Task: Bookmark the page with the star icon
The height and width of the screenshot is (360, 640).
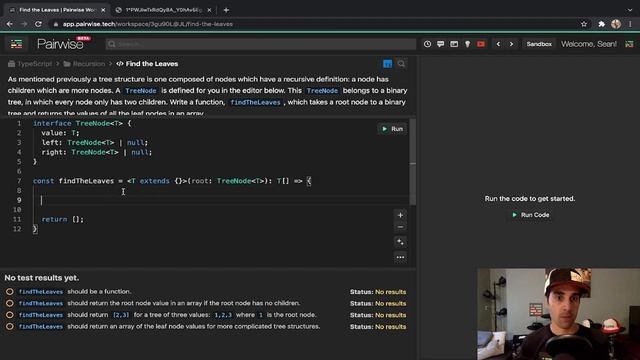Action: 584,24
